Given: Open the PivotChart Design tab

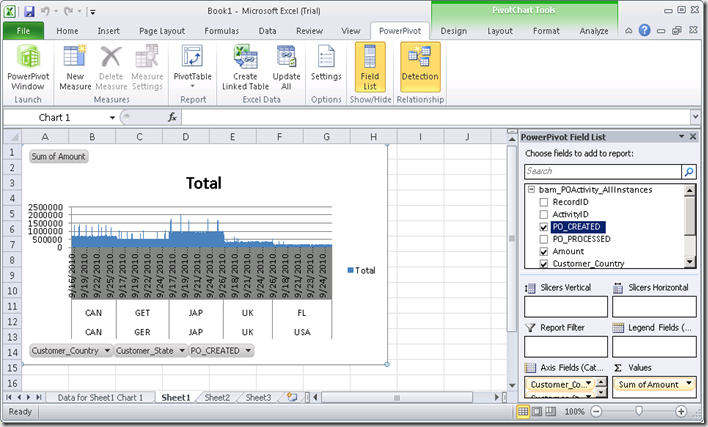Looking at the screenshot, I should pyautogui.click(x=454, y=31).
